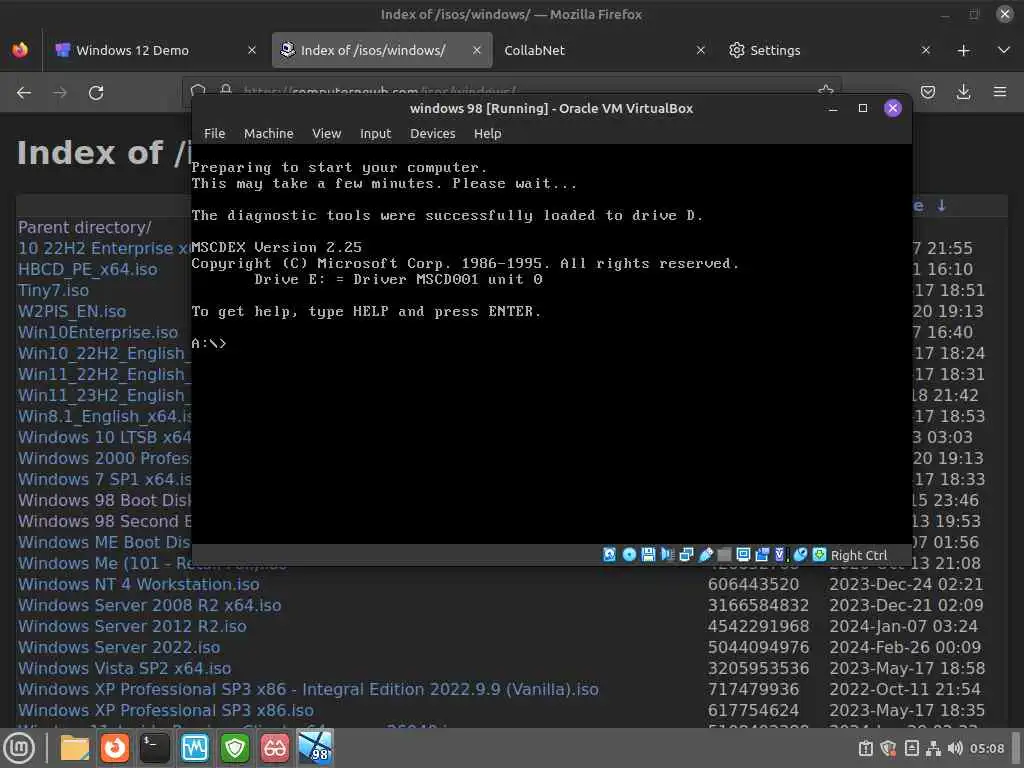The image size is (1024, 768).
Task: Open the Windows Server 2008 R2 x64.iso link
Action: [x=150, y=605]
